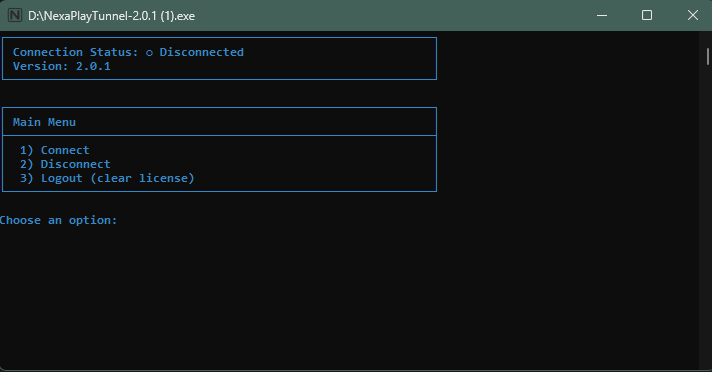Click the vertical scrollbar thumb
The width and height of the screenshot is (712, 373).
coord(707,56)
